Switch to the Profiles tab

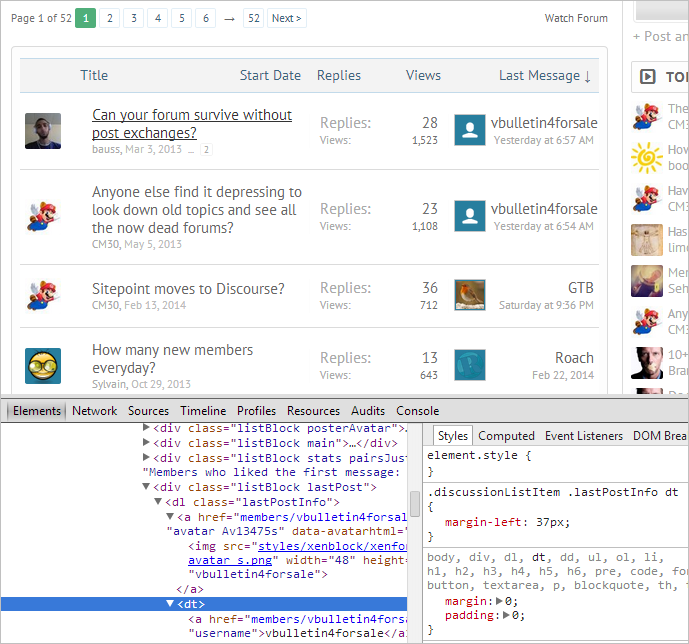click(256, 411)
